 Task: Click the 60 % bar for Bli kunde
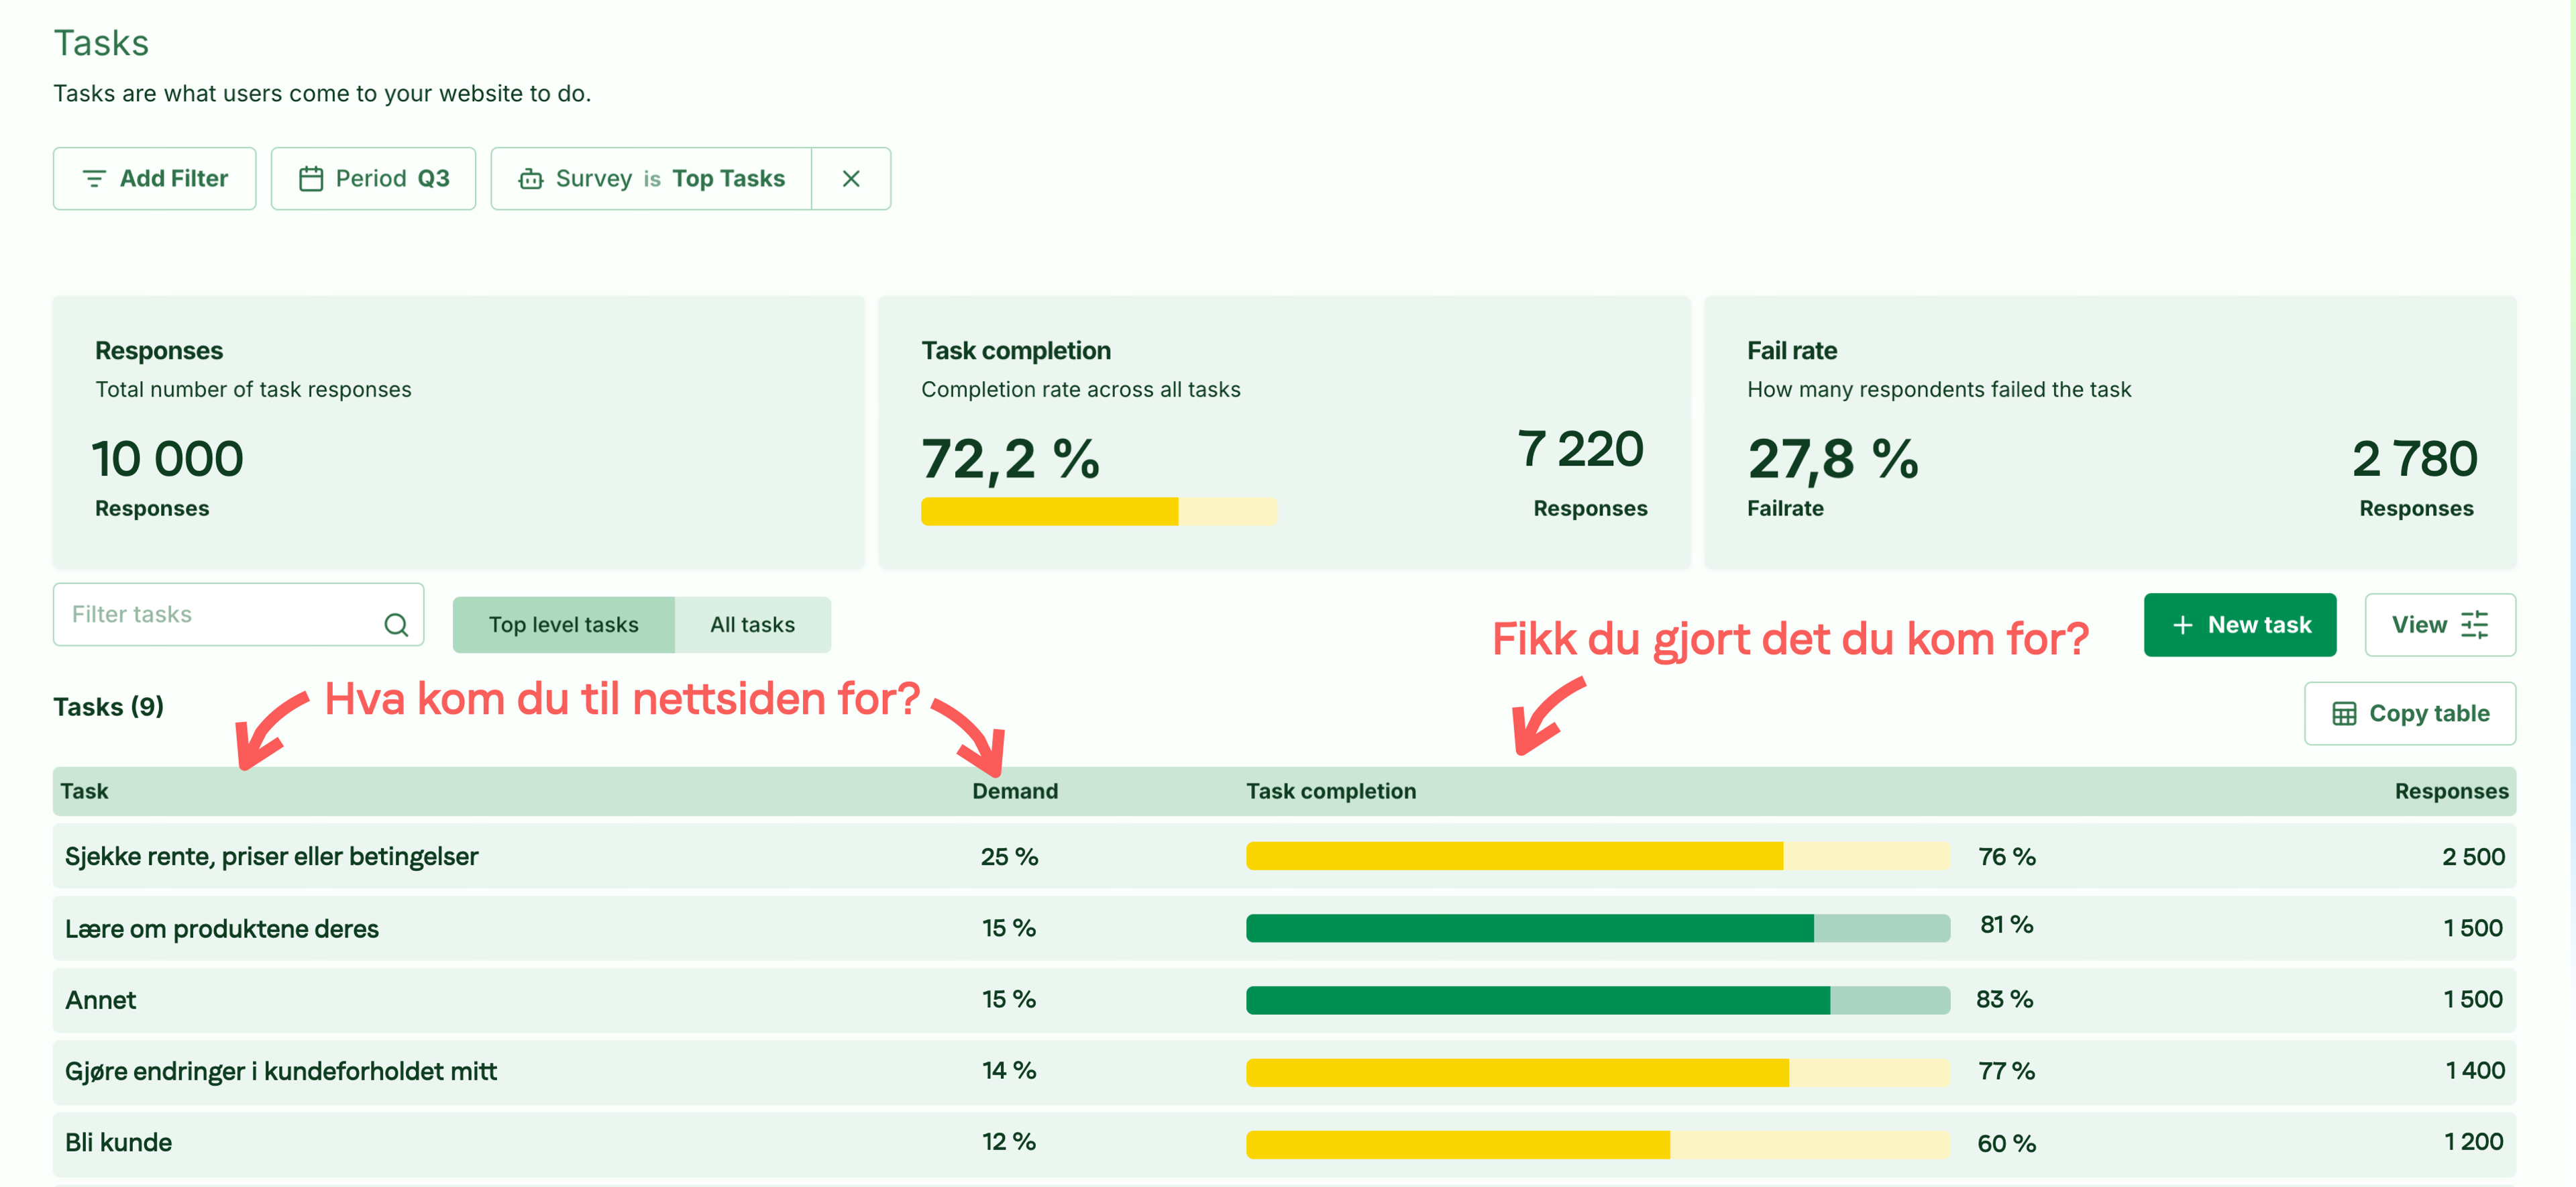[x=1598, y=1144]
